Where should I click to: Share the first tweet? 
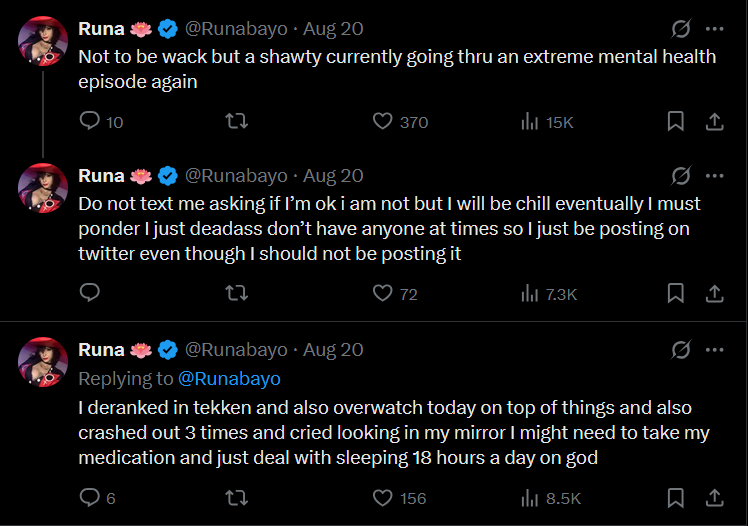(715, 122)
